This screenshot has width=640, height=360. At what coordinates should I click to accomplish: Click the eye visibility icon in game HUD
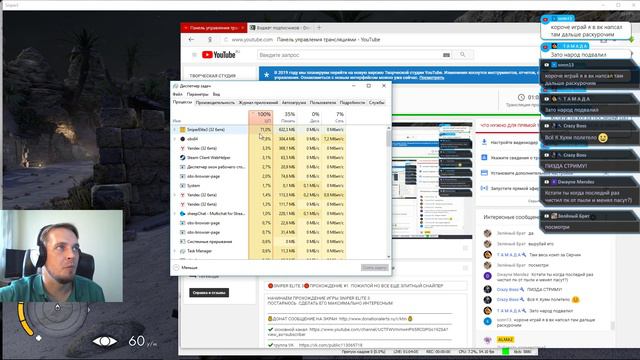point(104,341)
